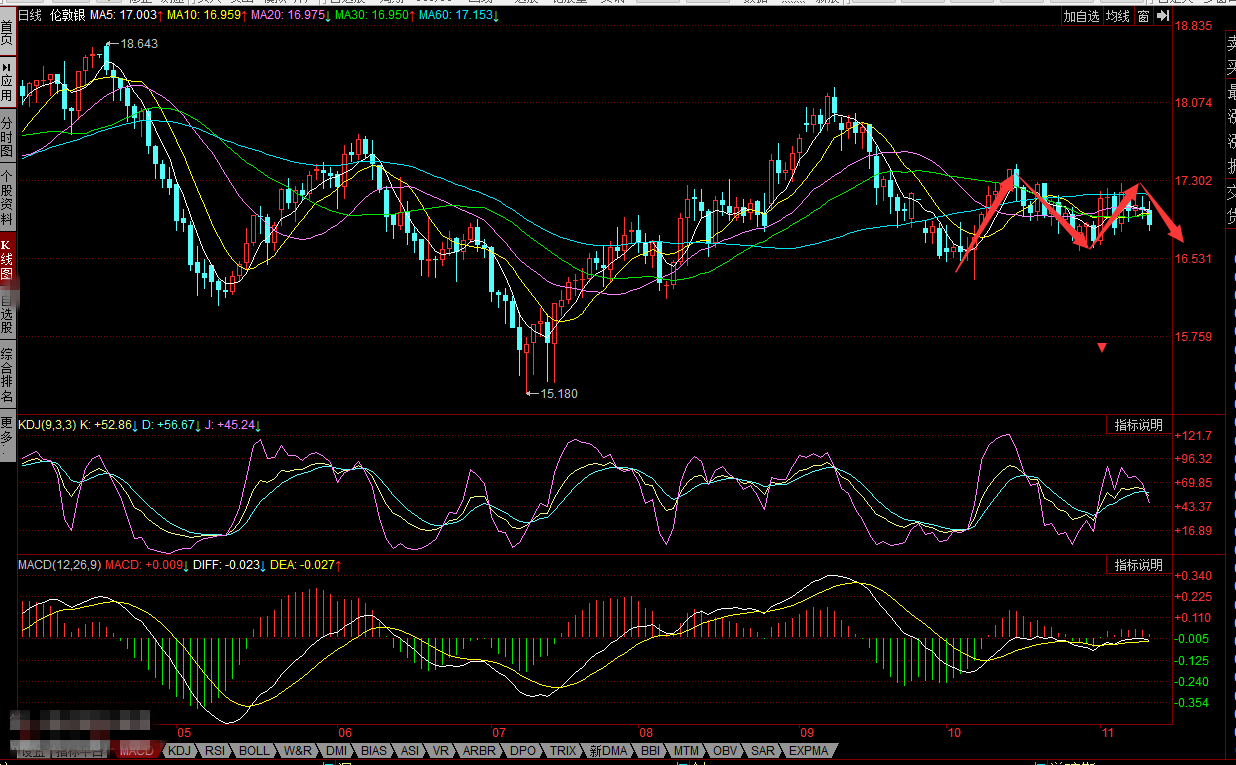Open MACD 指标说明 indicator description

(x=1139, y=565)
